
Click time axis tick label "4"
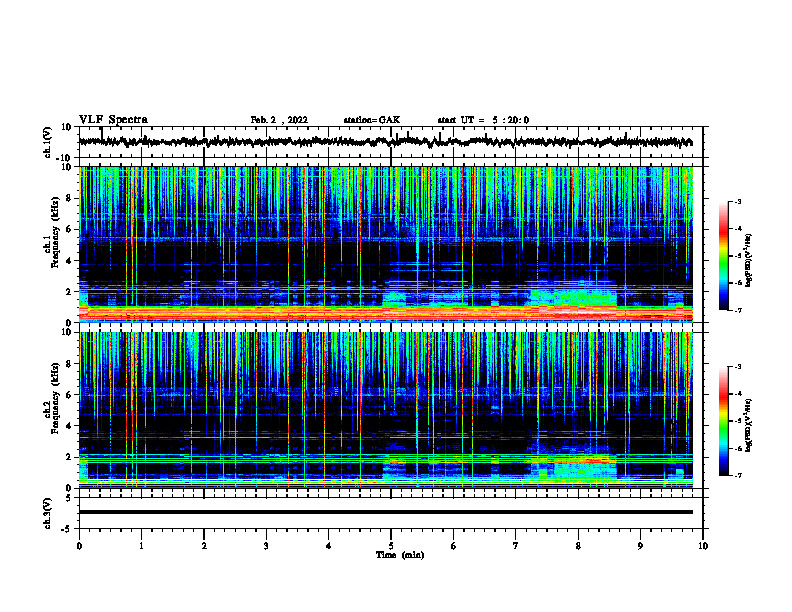(x=329, y=546)
